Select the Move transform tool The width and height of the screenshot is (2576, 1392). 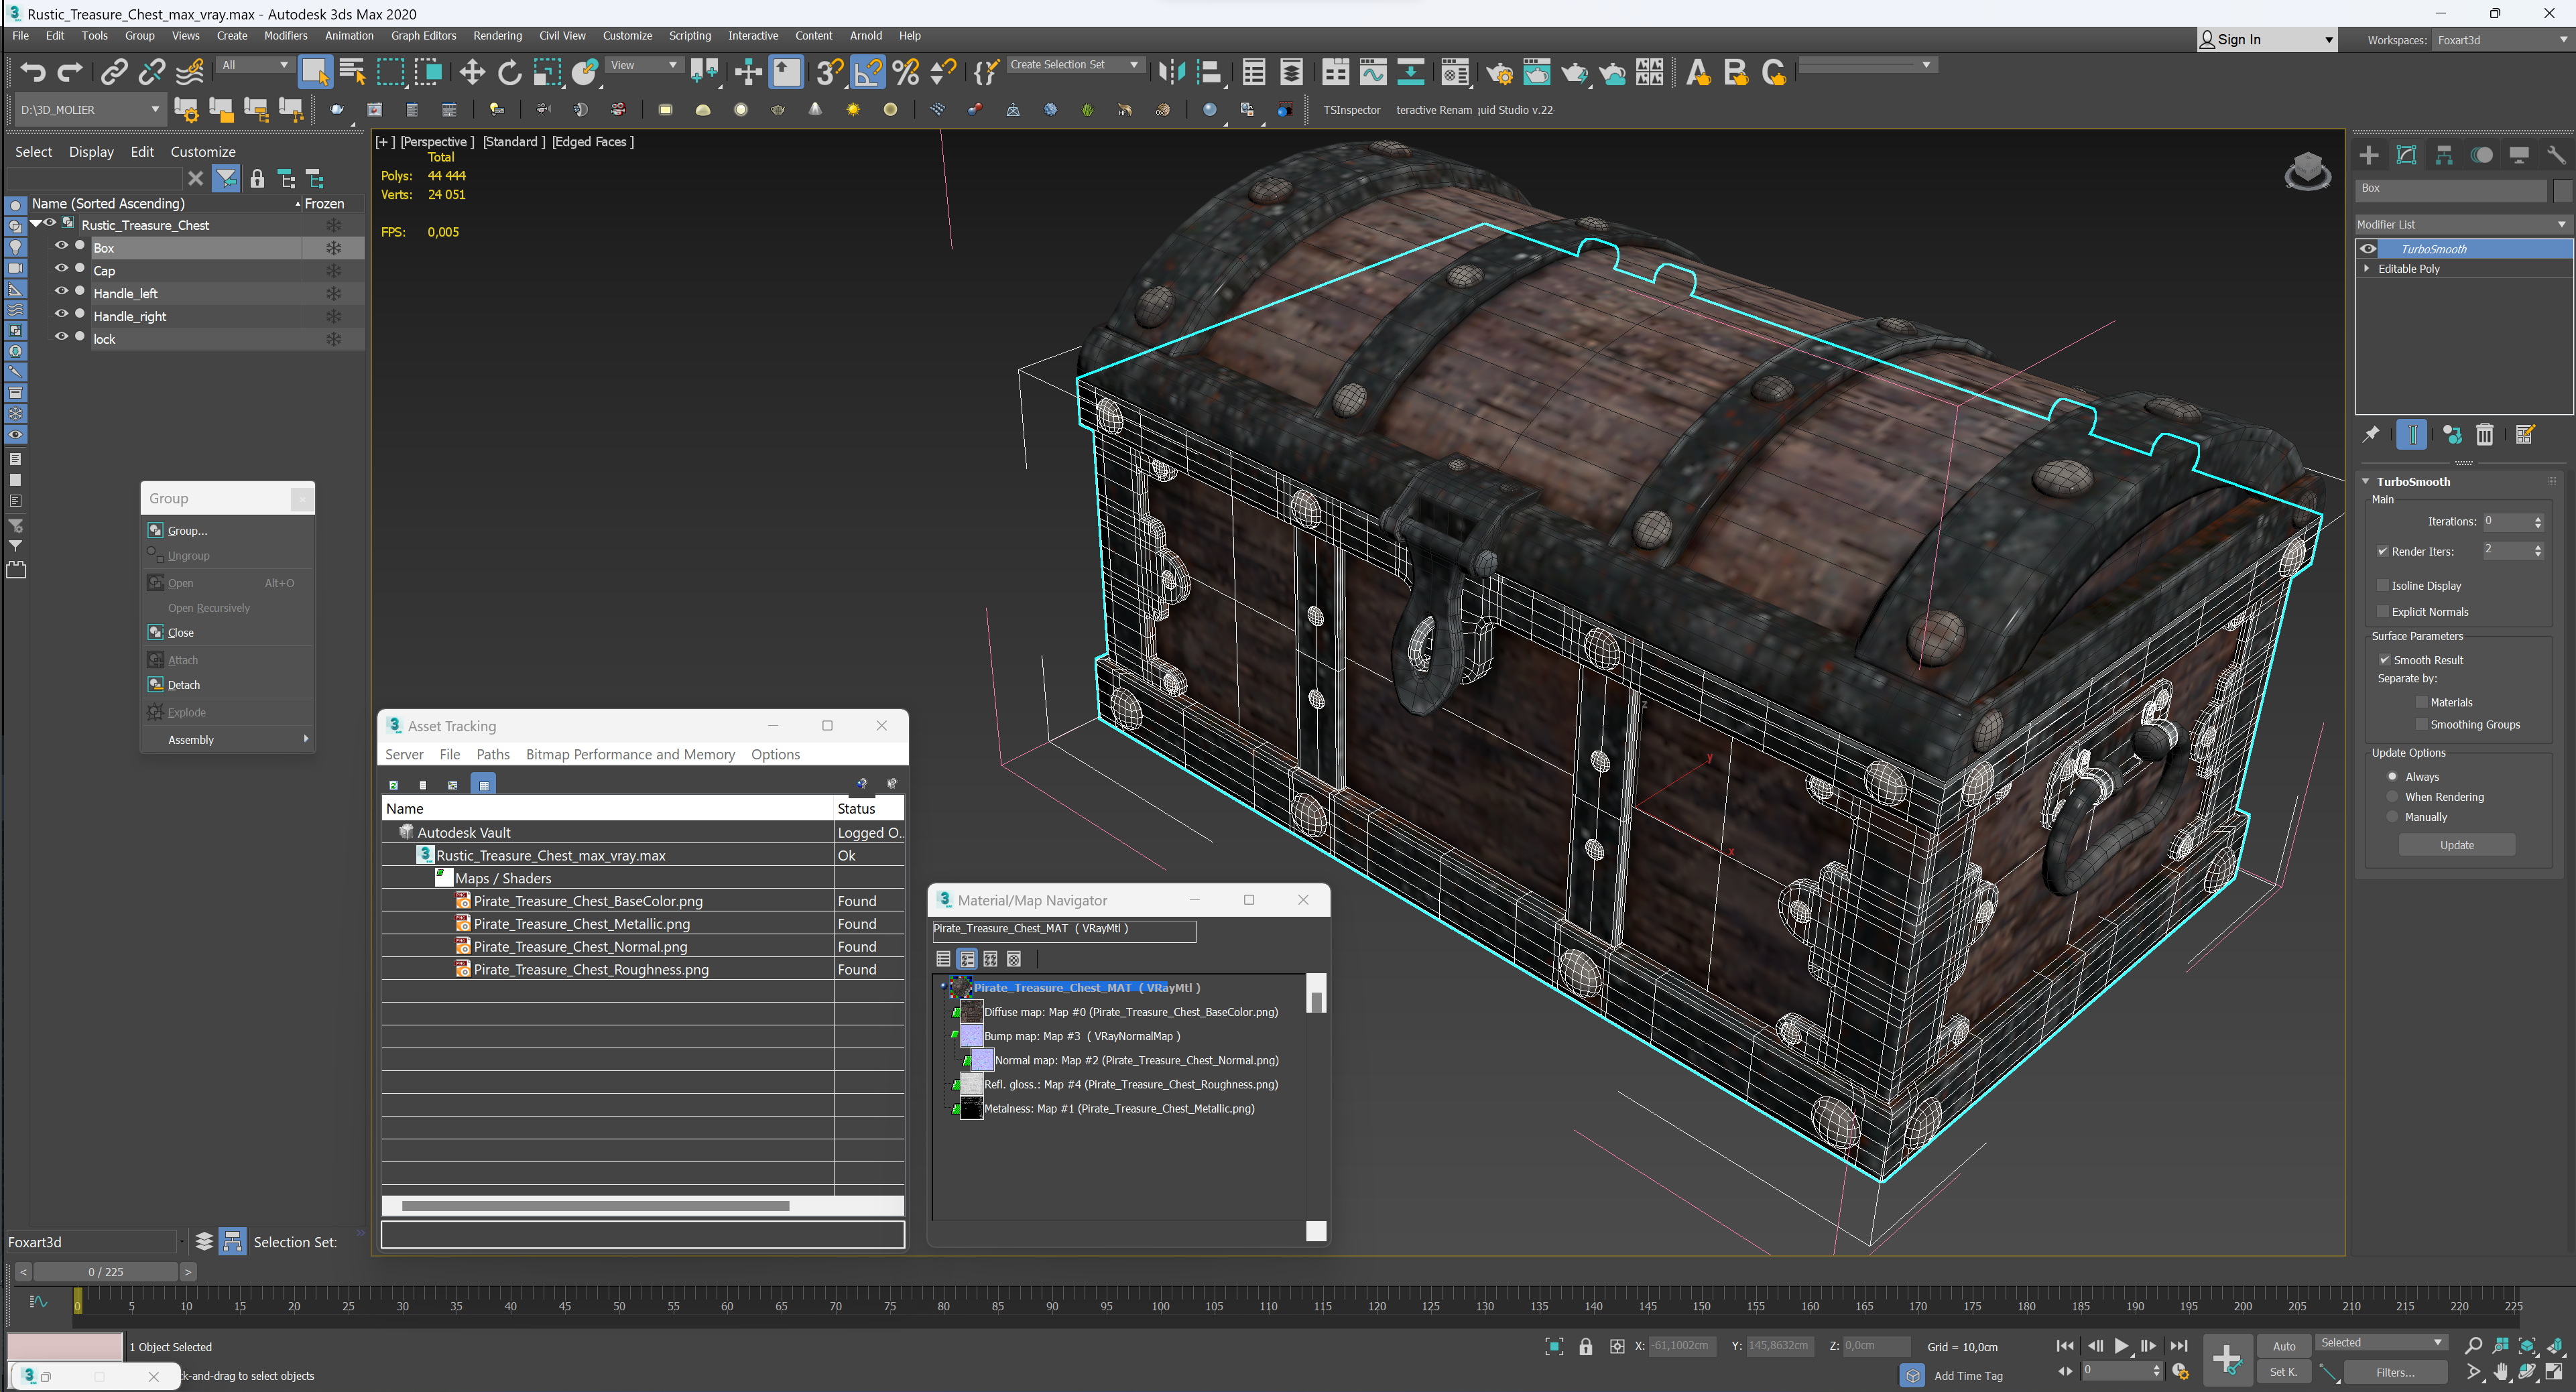pyautogui.click(x=472, y=72)
